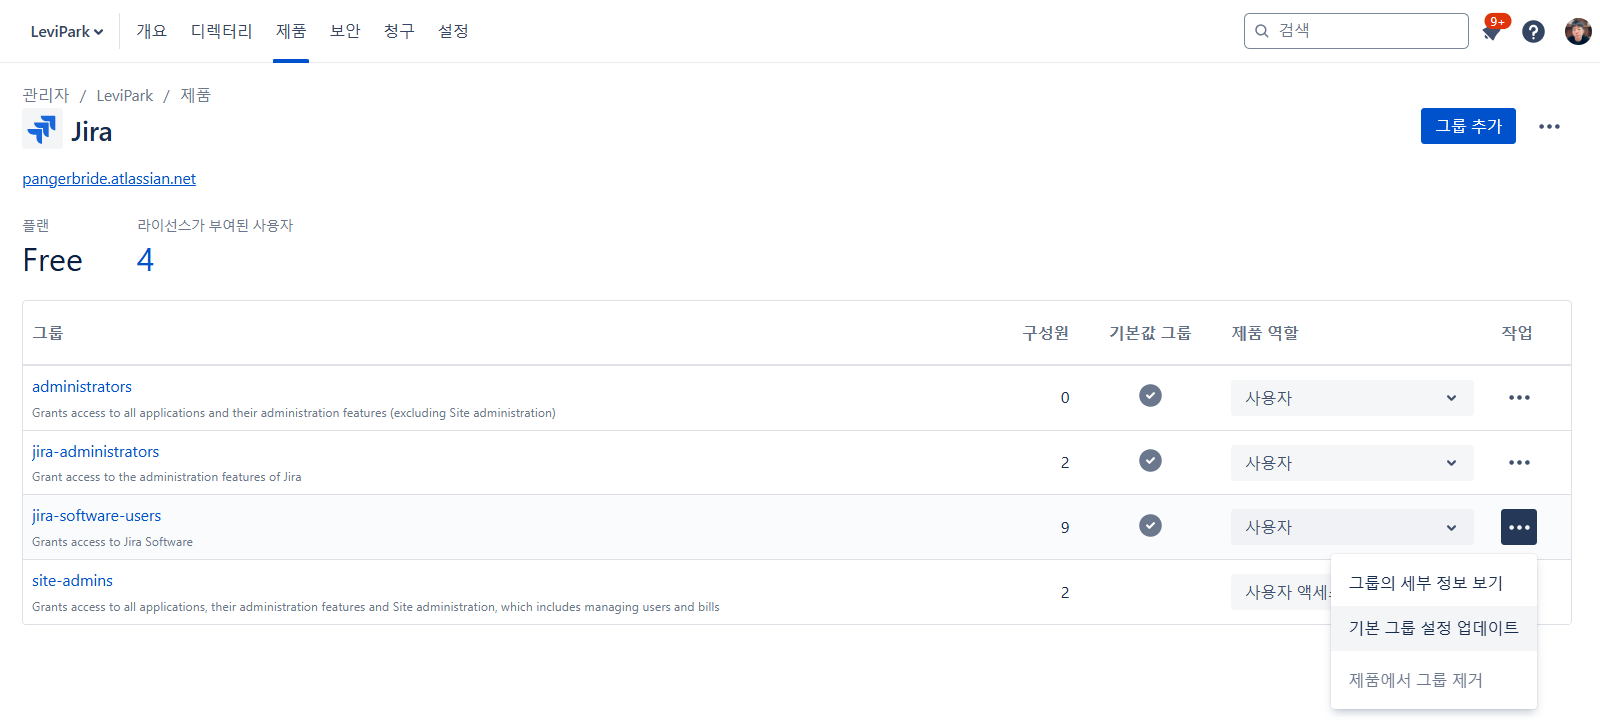Open the administrators group link
Screen dimensions: 1600x727
[x=82, y=387]
